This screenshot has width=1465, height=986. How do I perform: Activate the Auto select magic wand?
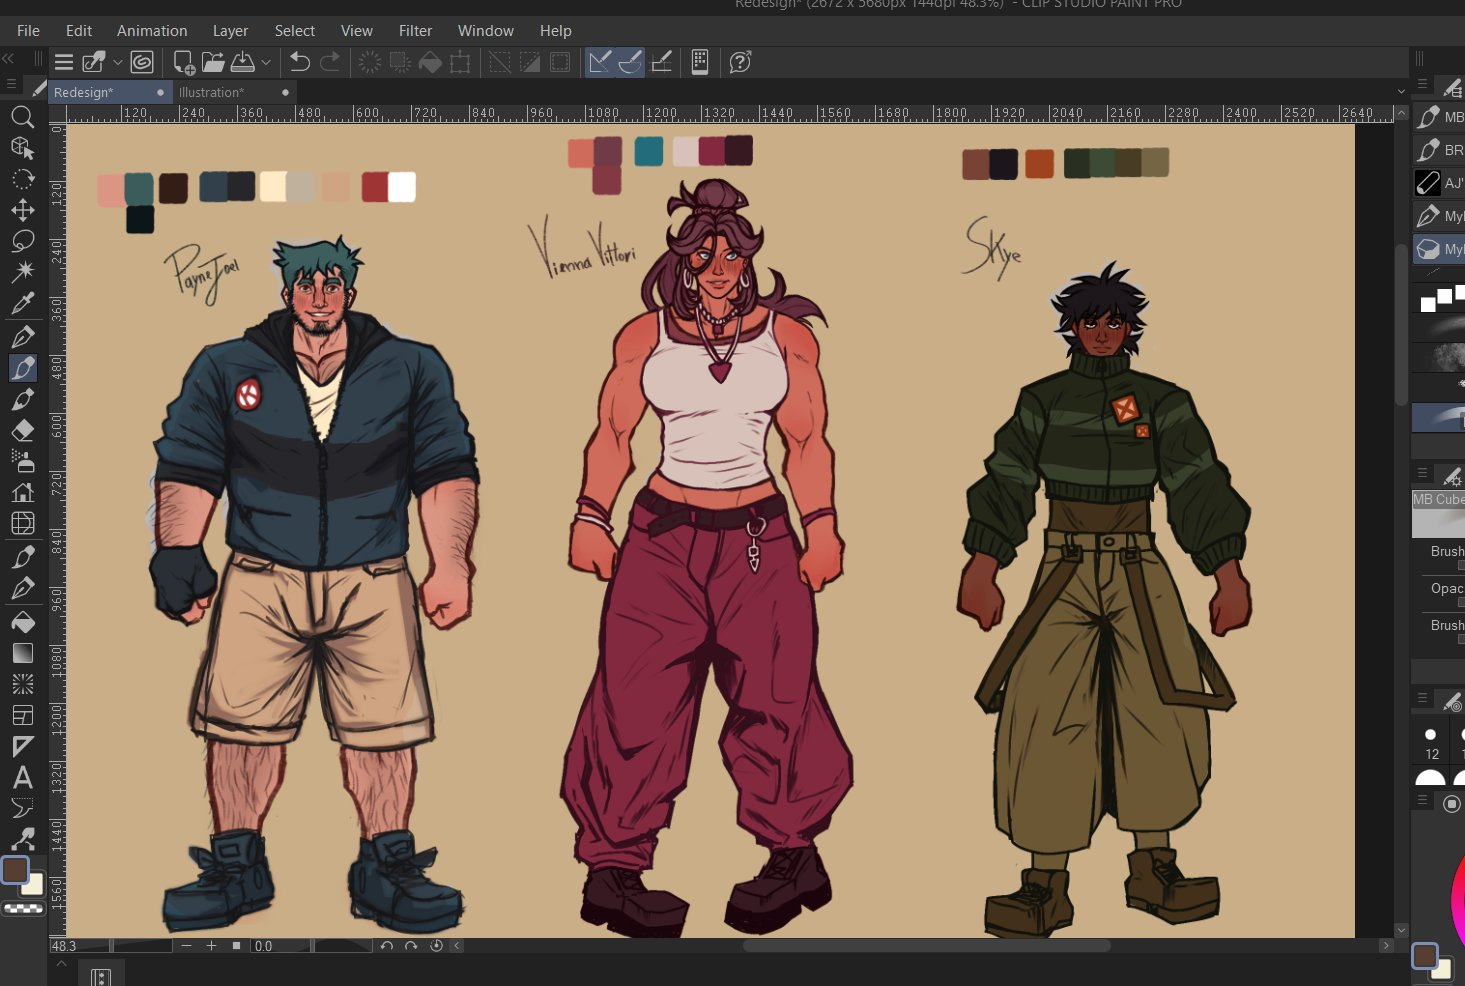click(x=22, y=271)
